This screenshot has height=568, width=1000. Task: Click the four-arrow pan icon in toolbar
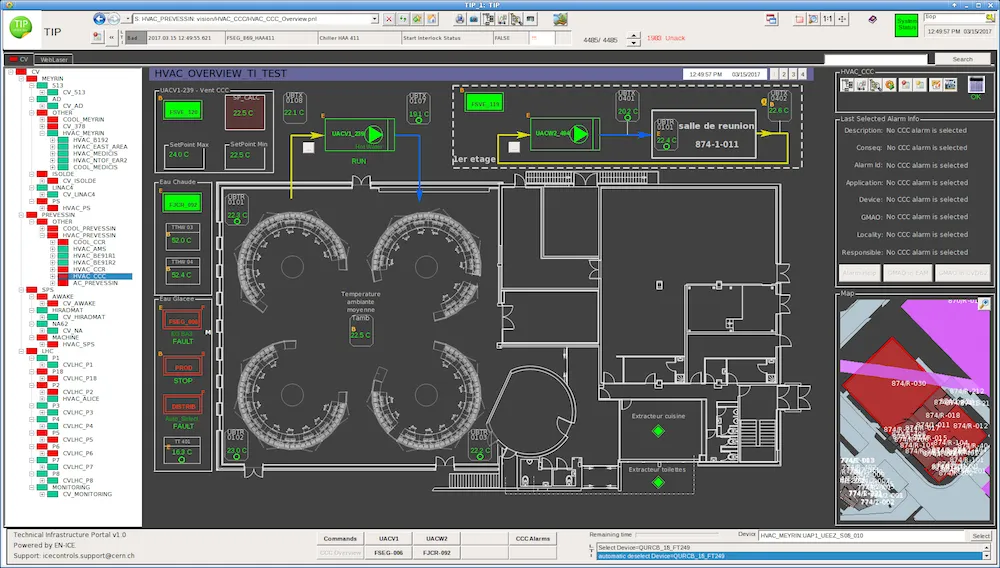click(842, 19)
